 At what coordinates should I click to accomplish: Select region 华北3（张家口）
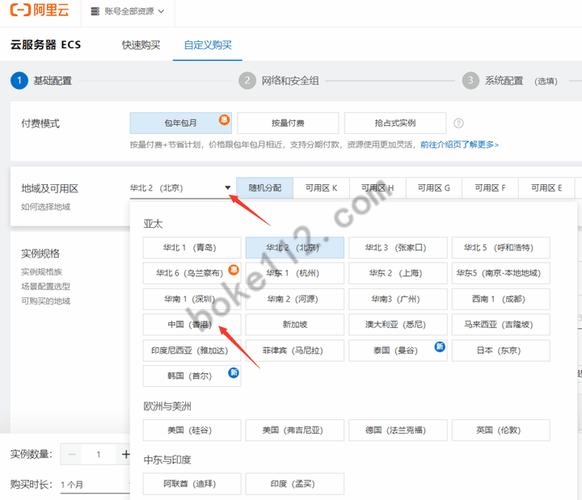click(x=398, y=248)
